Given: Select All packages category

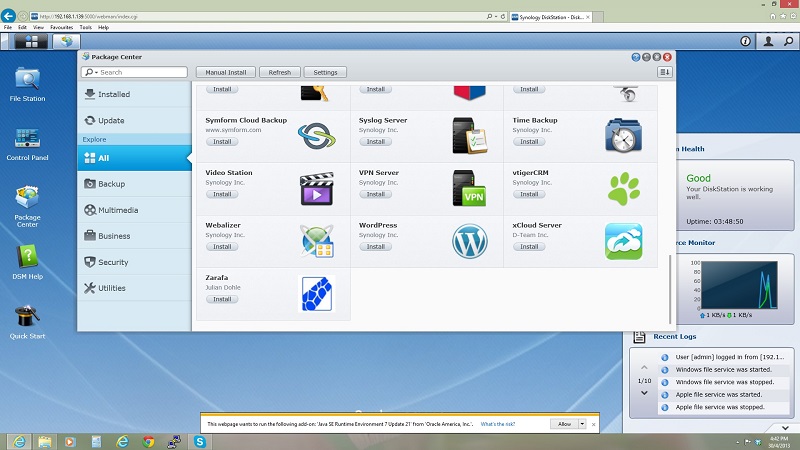Looking at the screenshot, I should [x=135, y=158].
